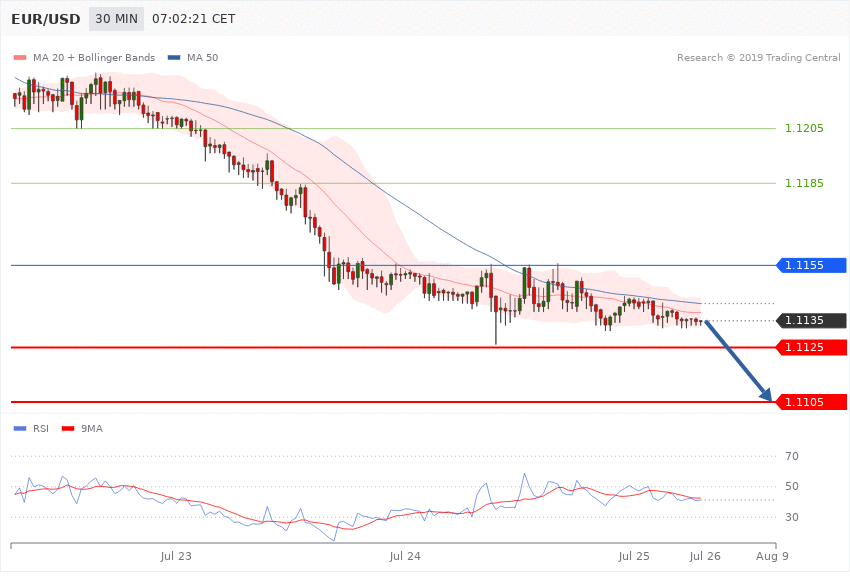Click the Aug 9 date axis label

[772, 556]
